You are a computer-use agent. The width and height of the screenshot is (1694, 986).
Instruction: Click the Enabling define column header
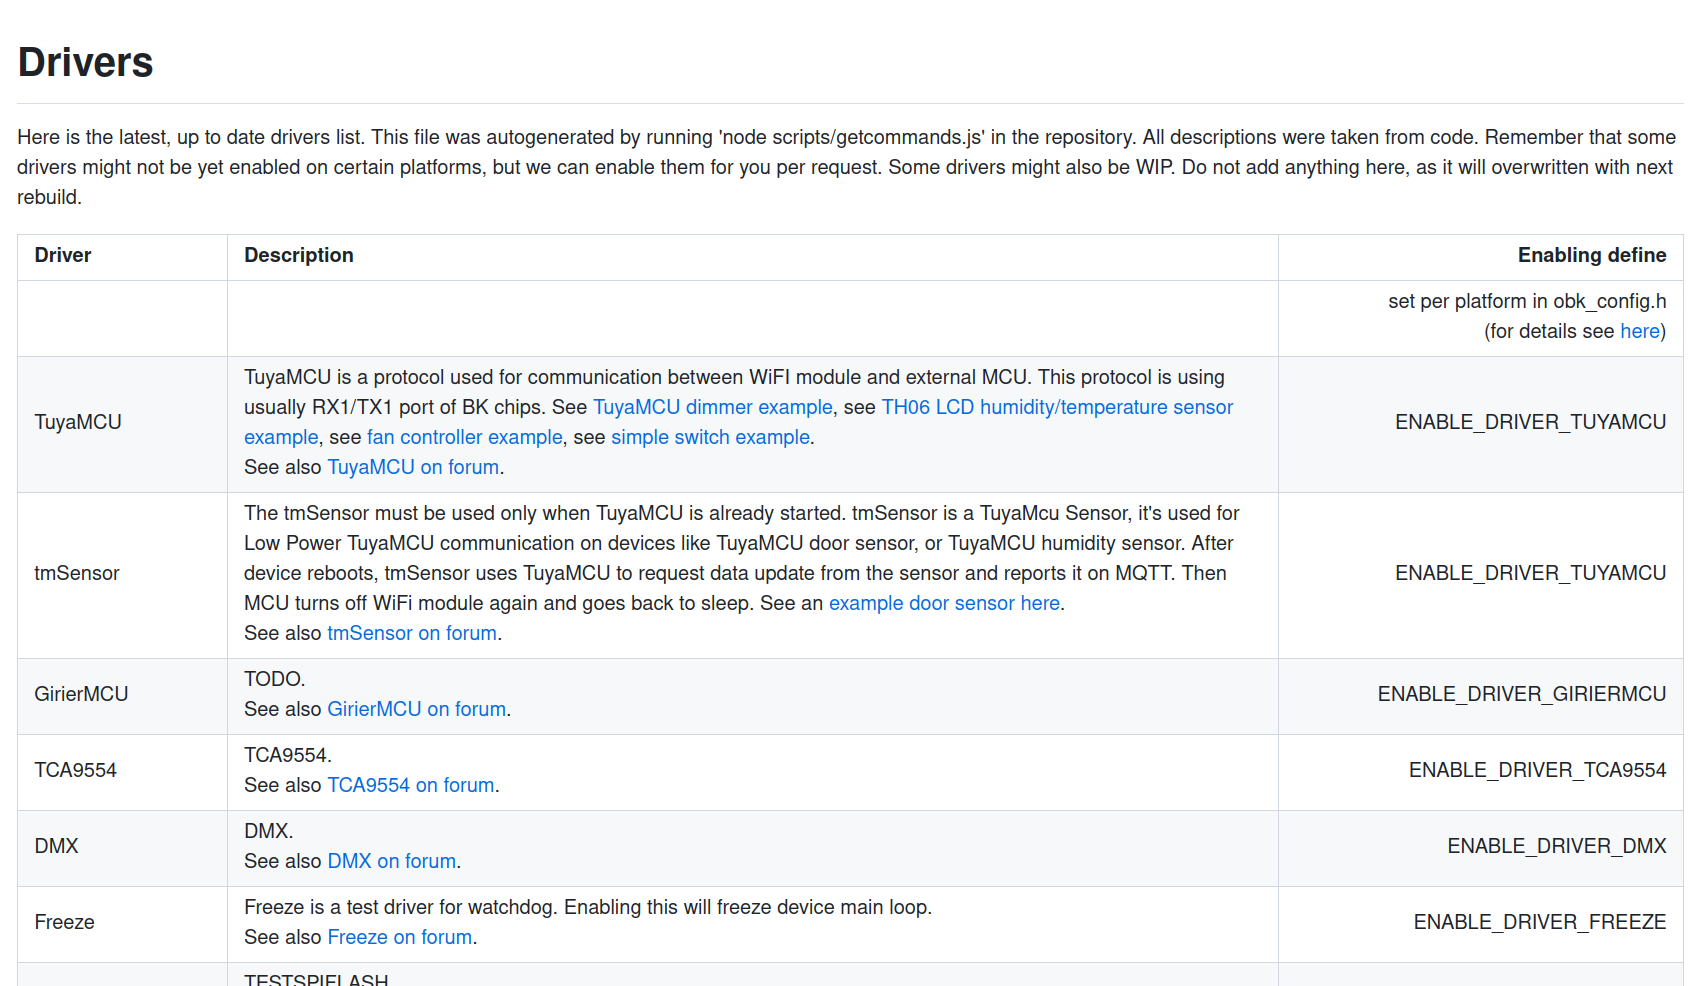coord(1591,255)
